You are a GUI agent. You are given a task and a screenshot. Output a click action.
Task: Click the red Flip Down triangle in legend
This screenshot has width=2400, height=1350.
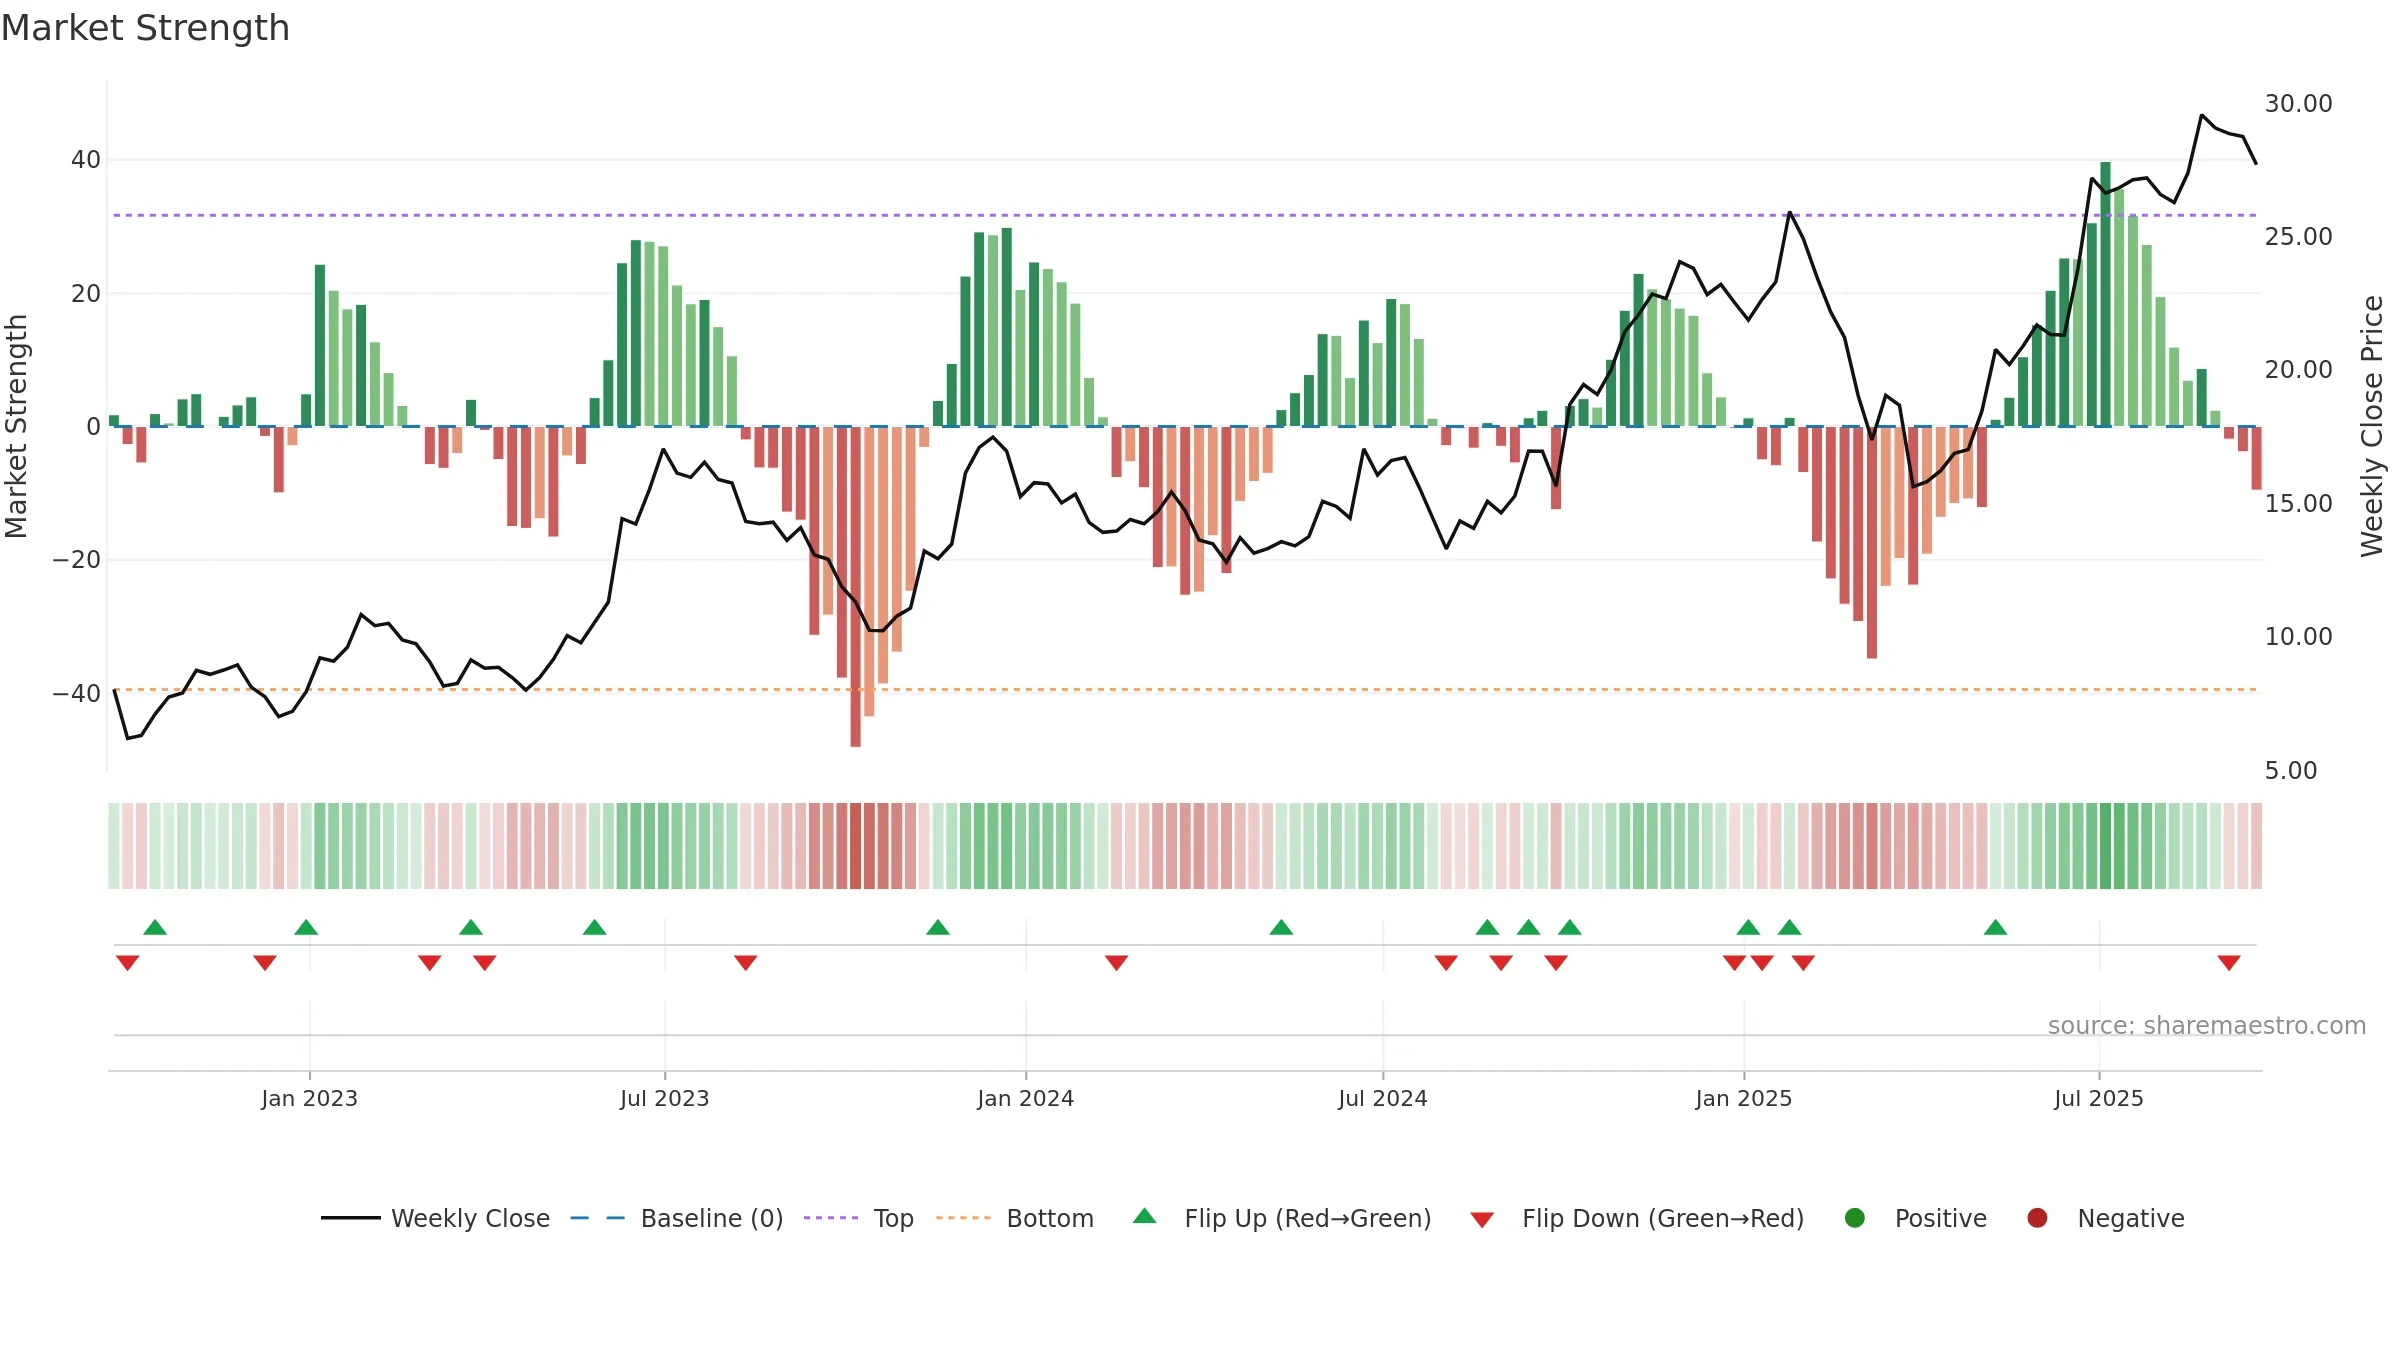click(1482, 1220)
